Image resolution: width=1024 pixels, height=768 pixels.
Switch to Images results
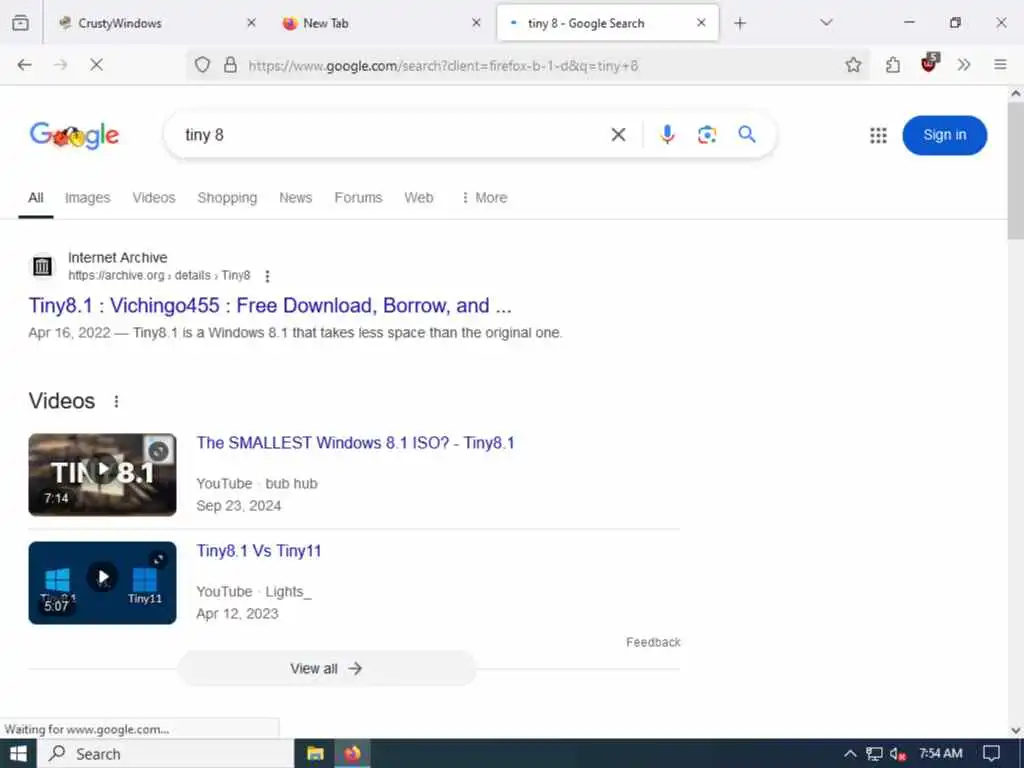click(x=88, y=197)
